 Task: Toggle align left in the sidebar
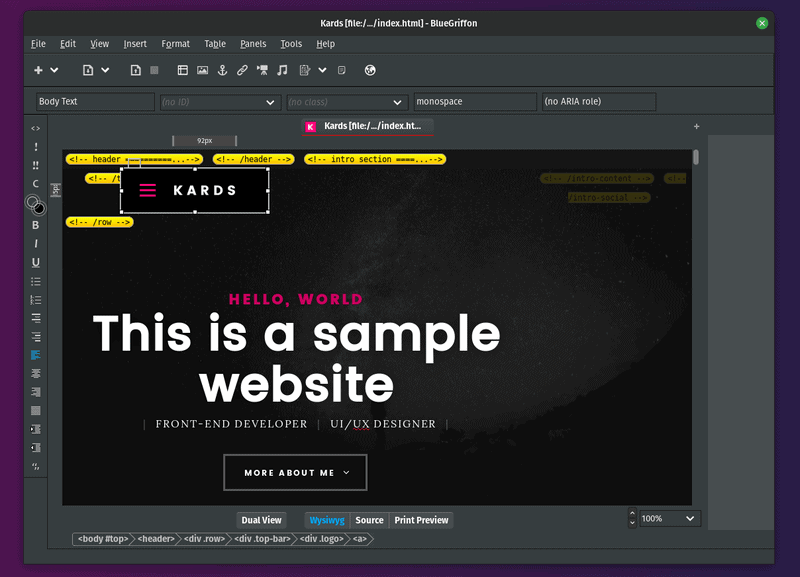[35, 355]
